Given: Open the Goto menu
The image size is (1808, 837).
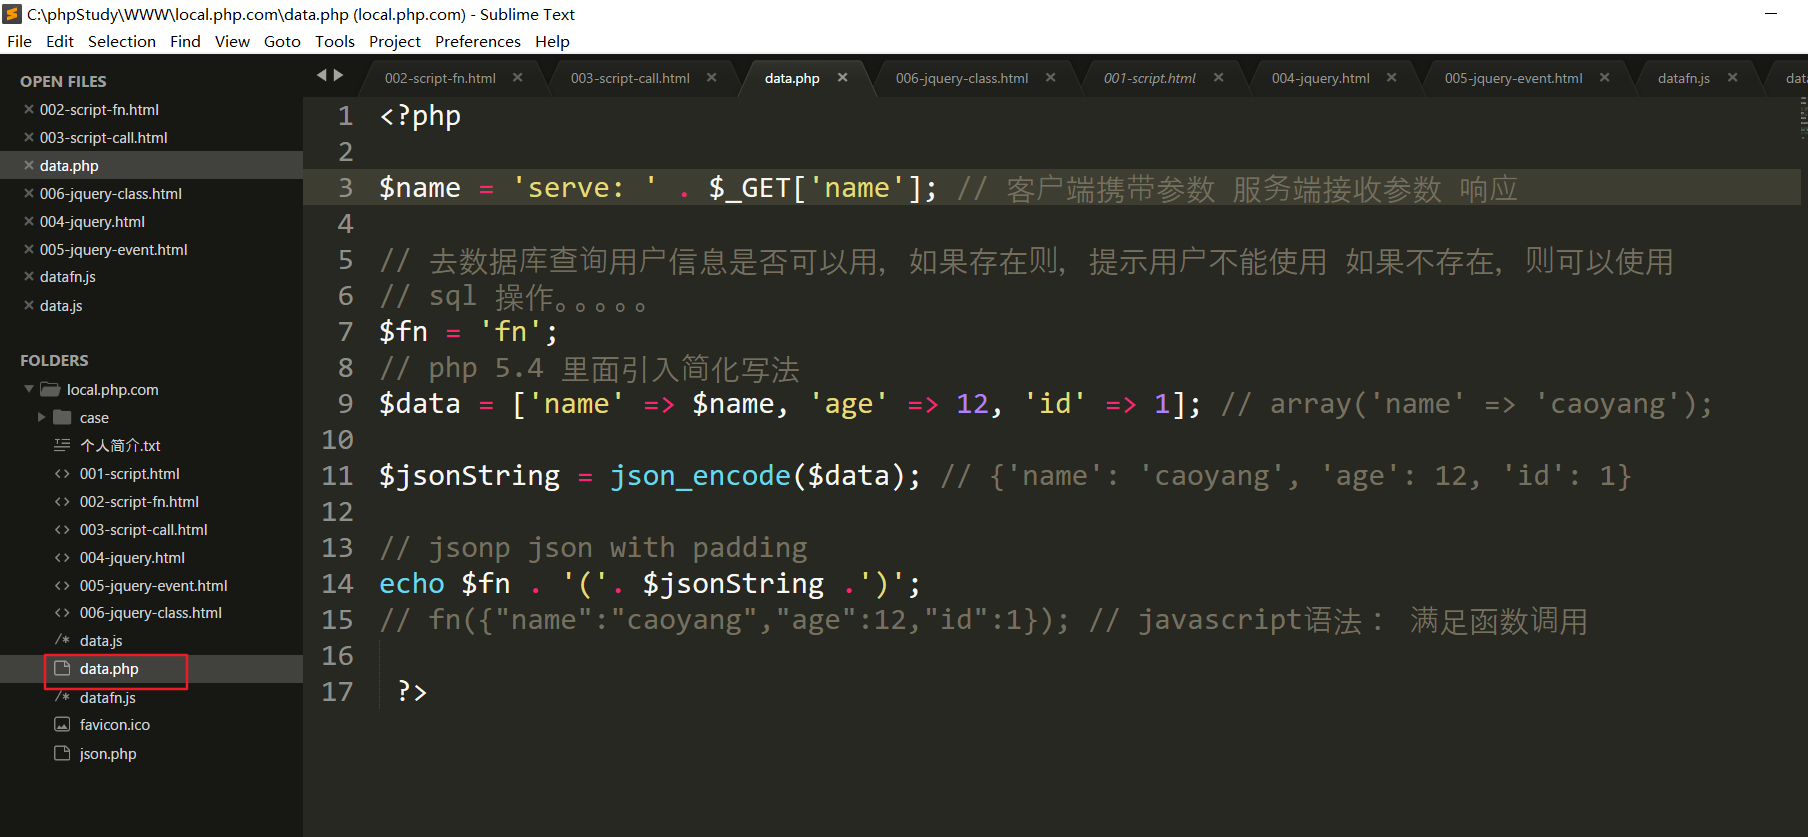Looking at the screenshot, I should [282, 41].
